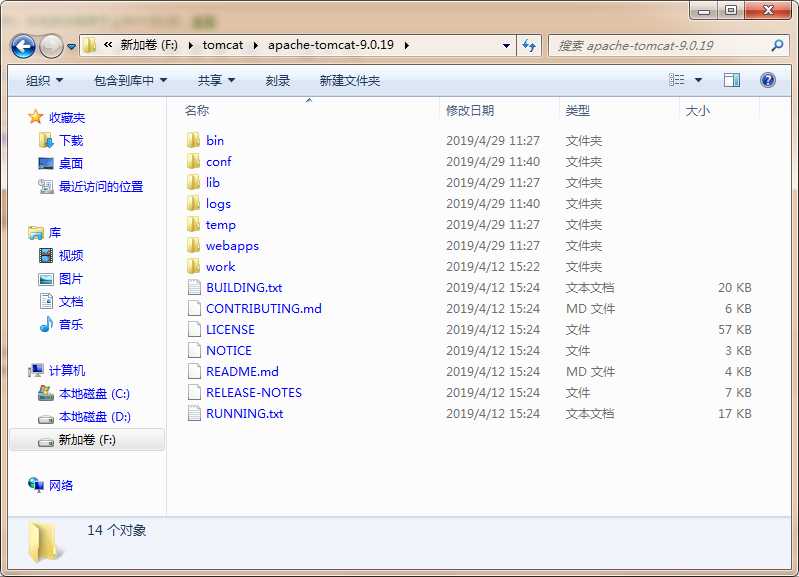Viewport: 799px width, 577px height.
Task: Open 本地磁盘 (D:) drive
Action: point(95,417)
